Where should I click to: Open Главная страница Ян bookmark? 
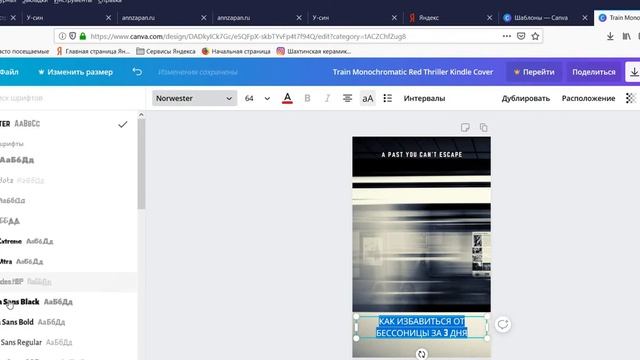[93, 51]
